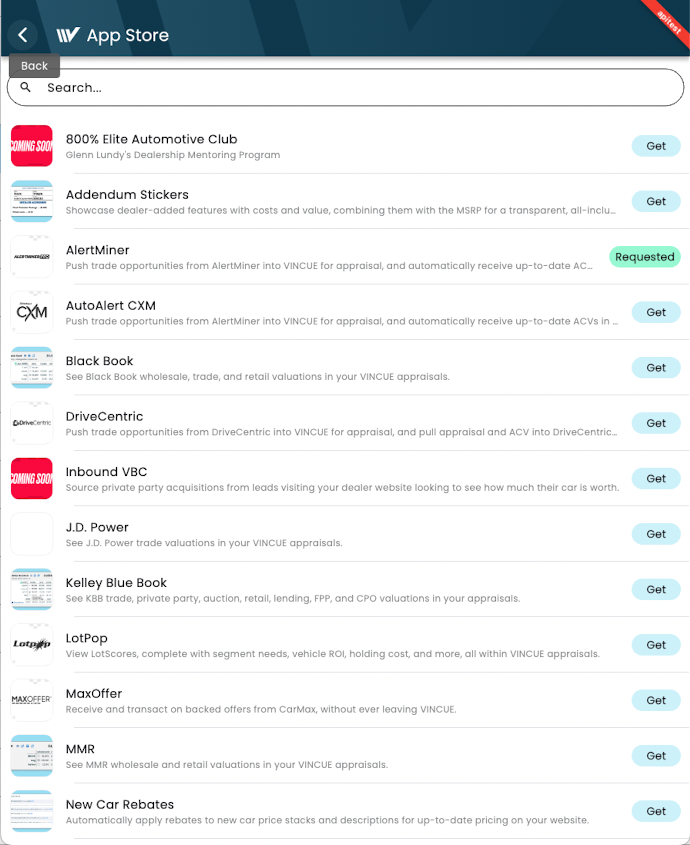Click the LotPop logo icon
The image size is (690, 845).
(x=31, y=644)
